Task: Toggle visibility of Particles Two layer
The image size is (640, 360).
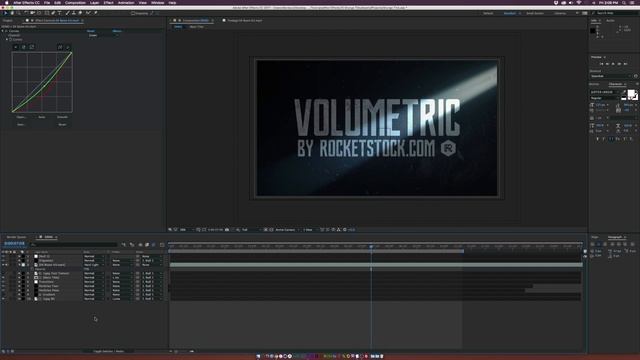Action: pyautogui.click(x=3, y=286)
